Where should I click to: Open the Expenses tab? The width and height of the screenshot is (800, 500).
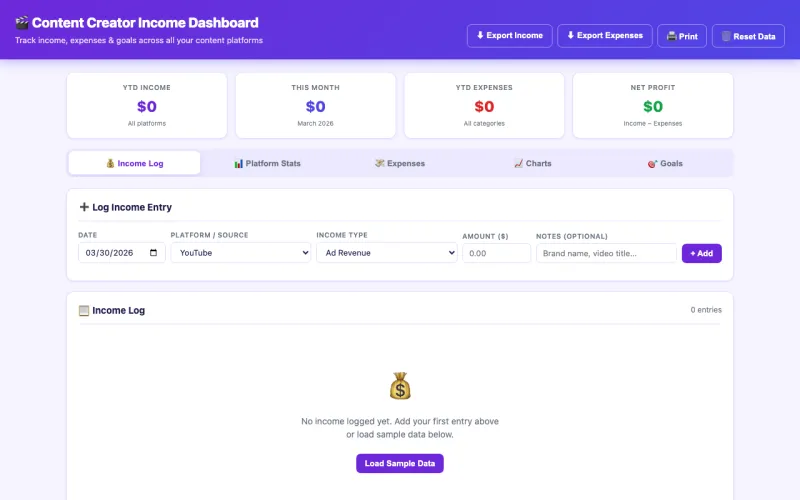point(399,163)
